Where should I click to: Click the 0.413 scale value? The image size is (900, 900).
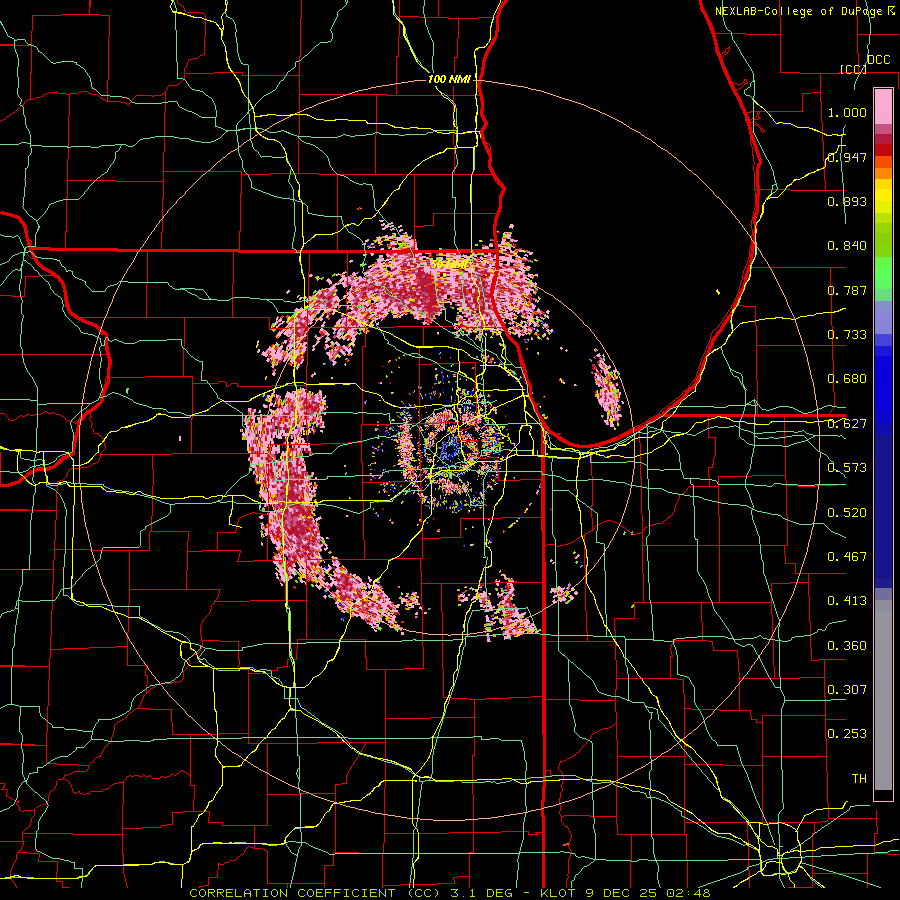[847, 601]
